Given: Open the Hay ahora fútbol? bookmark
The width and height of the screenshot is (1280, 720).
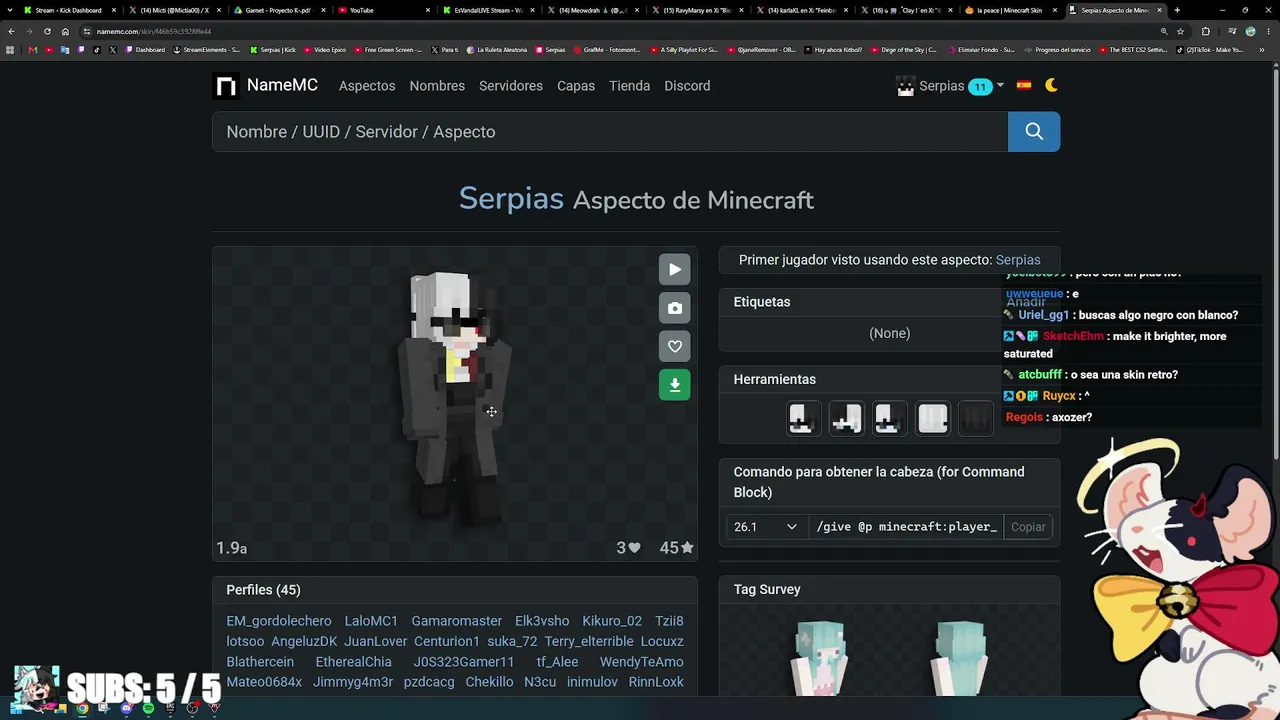Looking at the screenshot, I should tap(833, 50).
